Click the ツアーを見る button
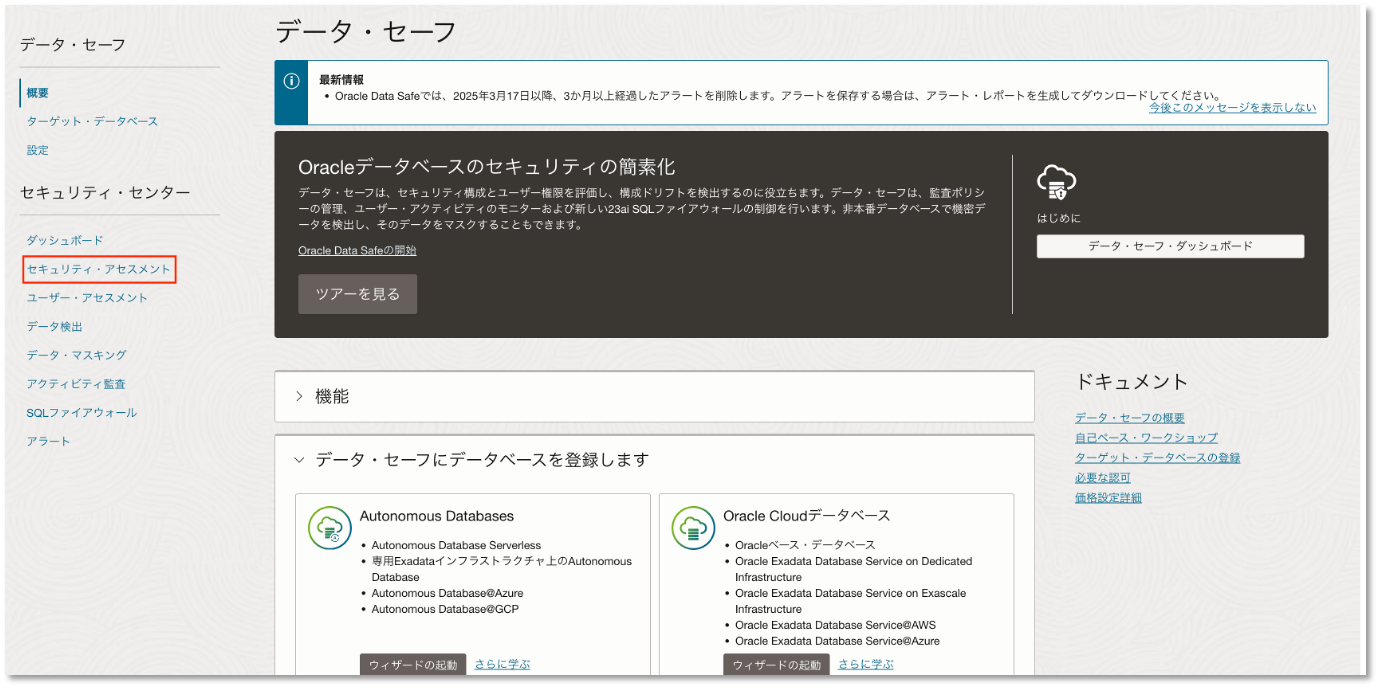 (357, 293)
